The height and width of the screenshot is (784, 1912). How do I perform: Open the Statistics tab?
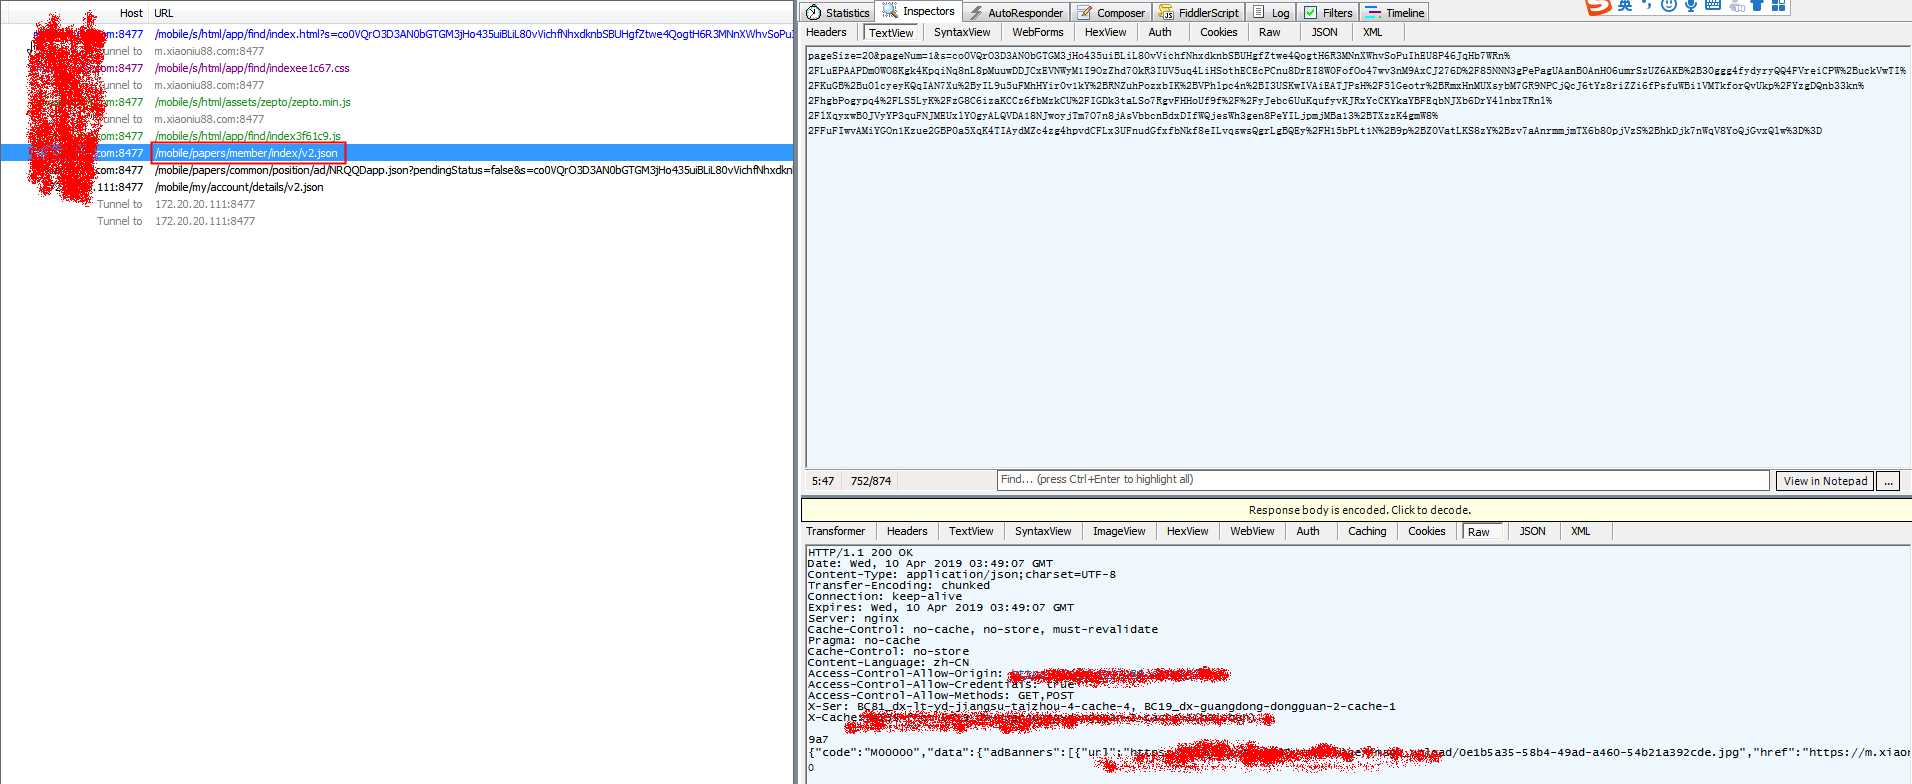[838, 13]
